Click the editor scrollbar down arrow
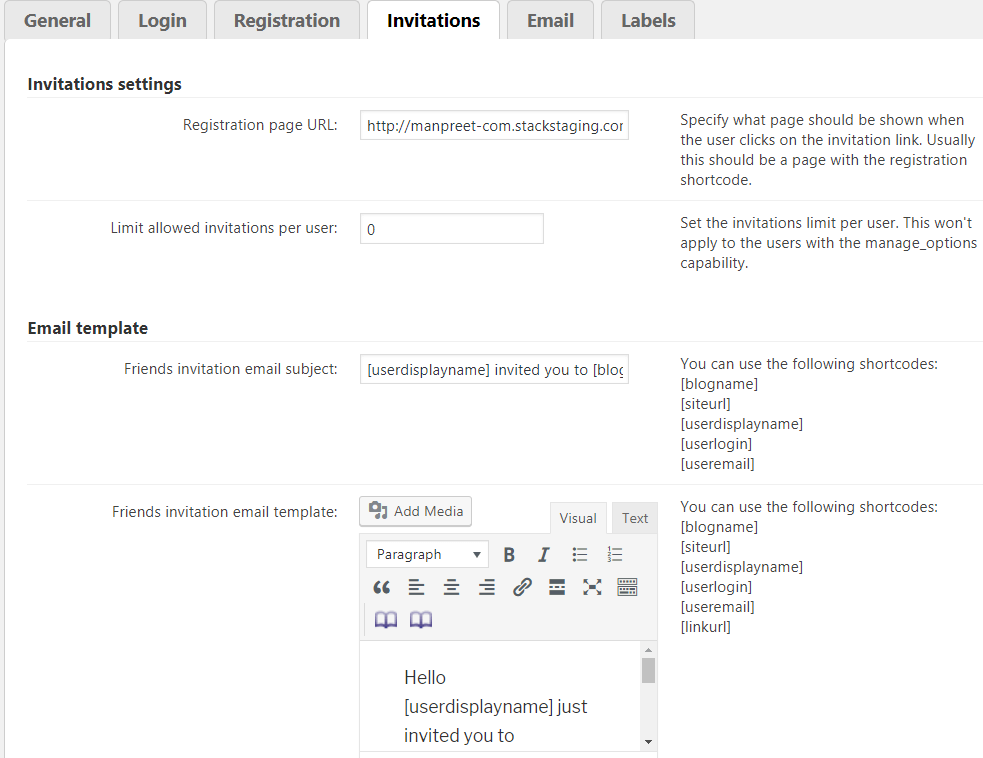Viewport: 983px width, 758px height. (x=648, y=741)
